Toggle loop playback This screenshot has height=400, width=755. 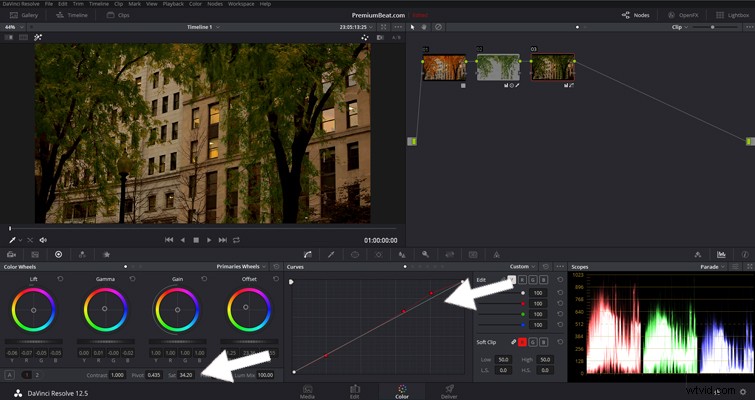pyautogui.click(x=236, y=240)
